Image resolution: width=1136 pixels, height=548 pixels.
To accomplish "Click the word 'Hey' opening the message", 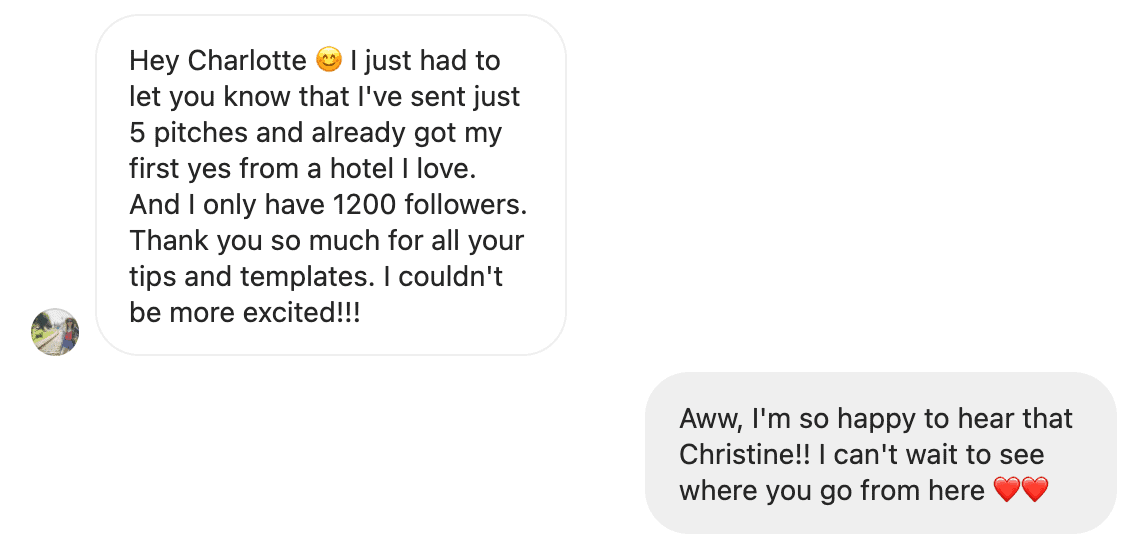I will coord(154,61).
